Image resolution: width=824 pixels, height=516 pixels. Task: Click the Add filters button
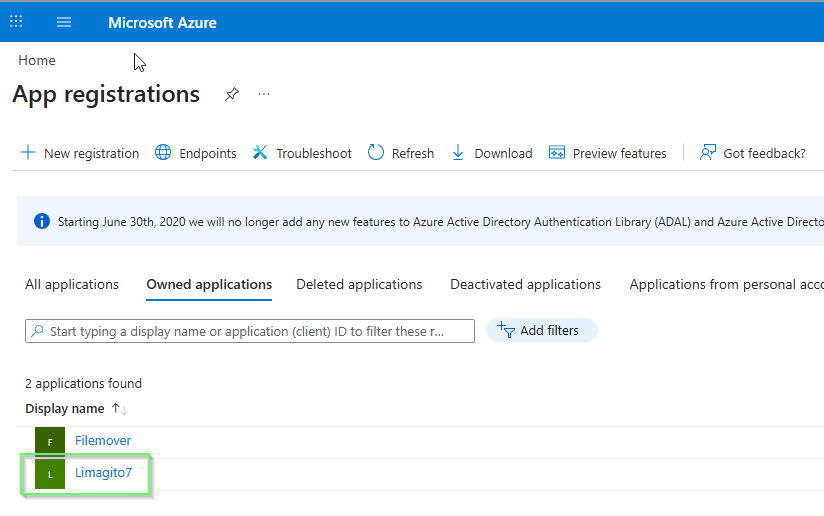(541, 330)
